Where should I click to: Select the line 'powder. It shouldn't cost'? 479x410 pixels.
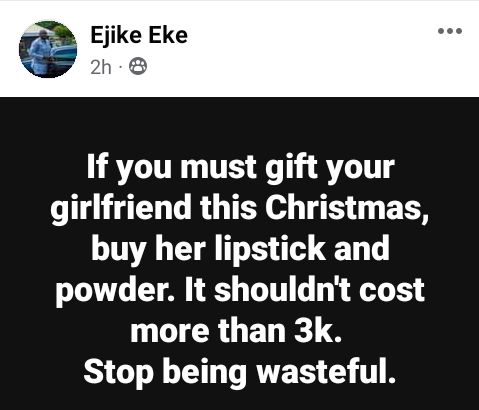(x=240, y=290)
